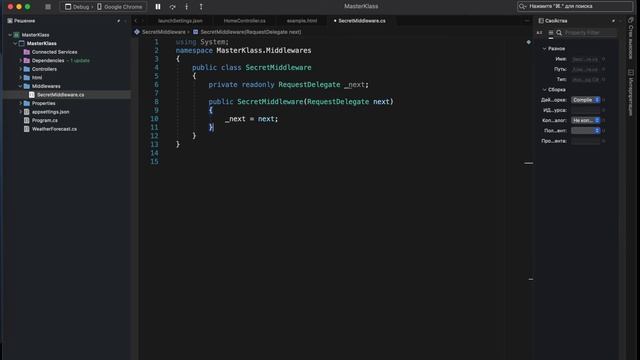The height and width of the screenshot is (360, 640).
Task: Click the diamond marker at editor's right margin
Action: 529,42
